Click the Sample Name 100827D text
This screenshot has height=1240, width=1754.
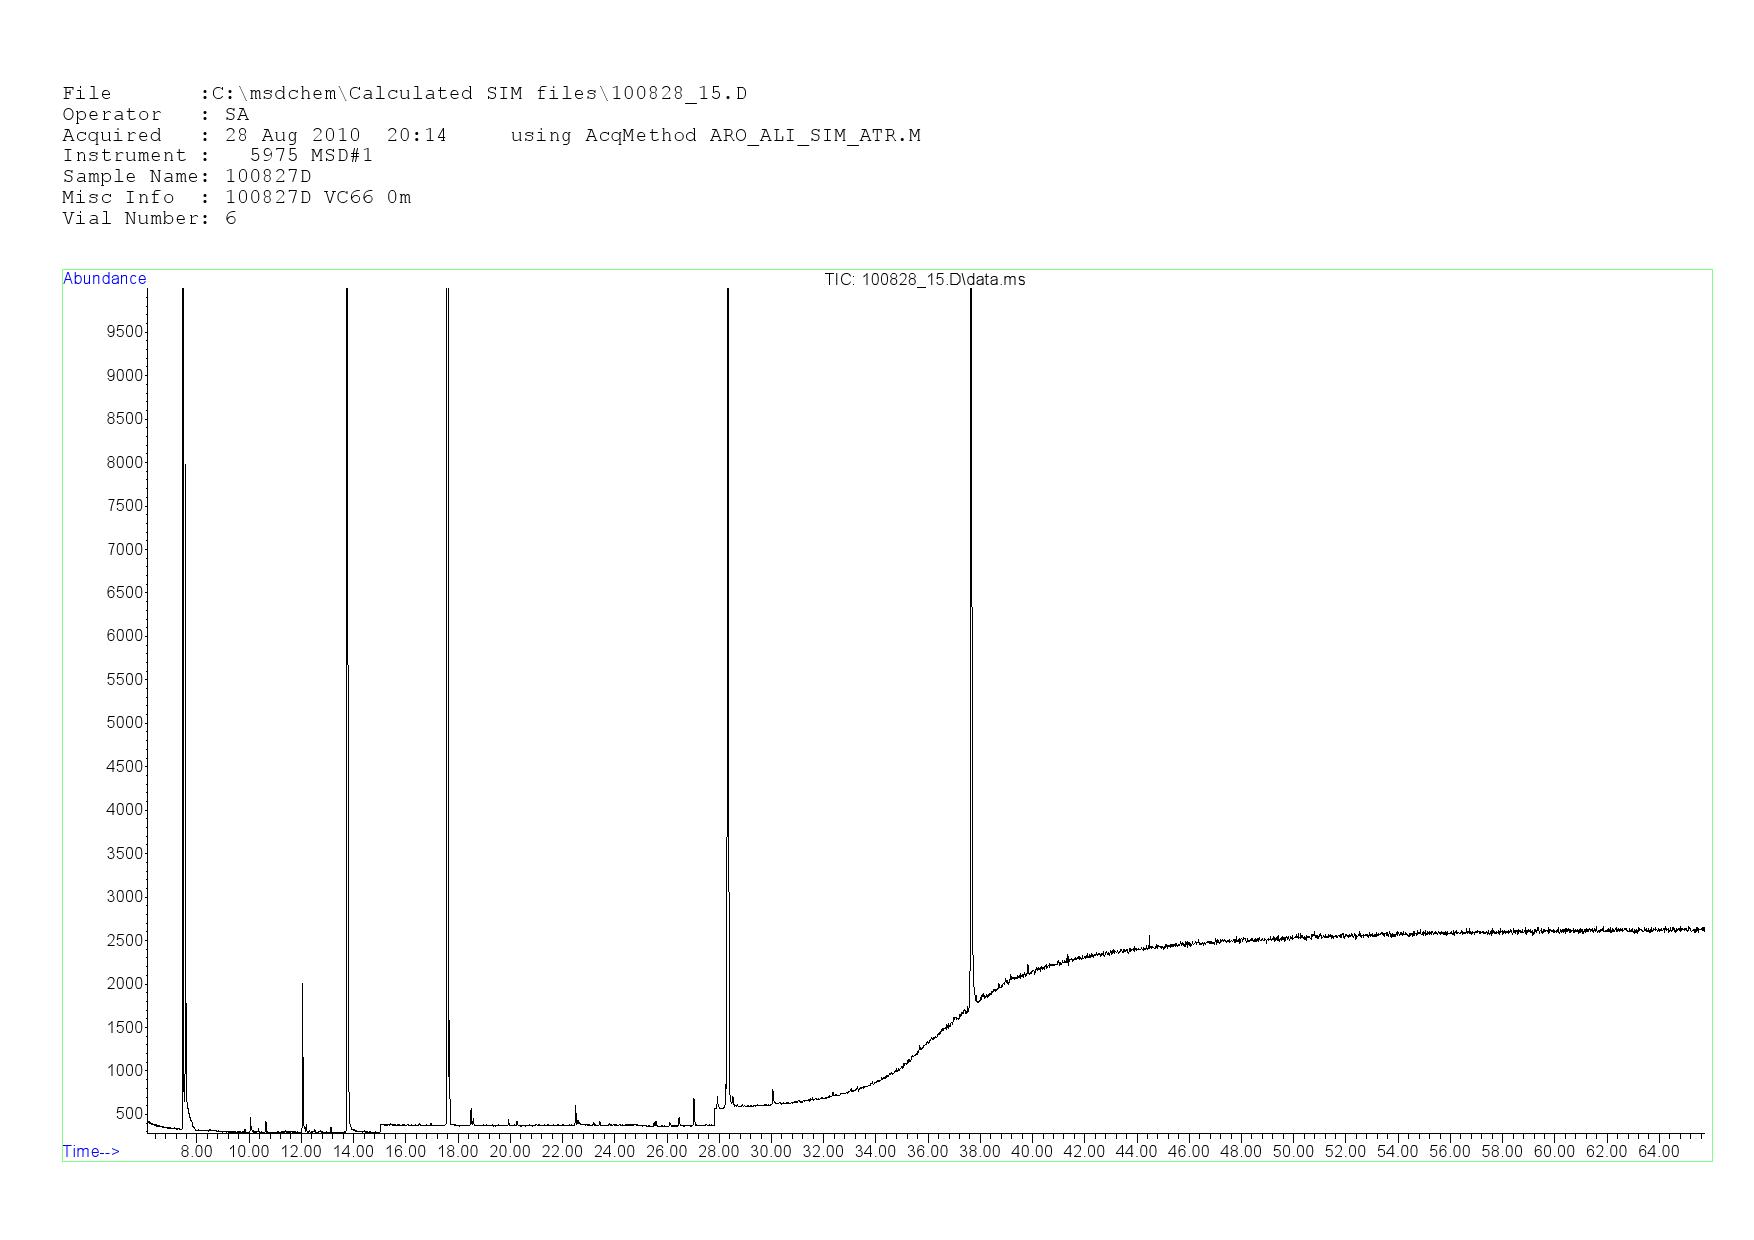tap(187, 177)
